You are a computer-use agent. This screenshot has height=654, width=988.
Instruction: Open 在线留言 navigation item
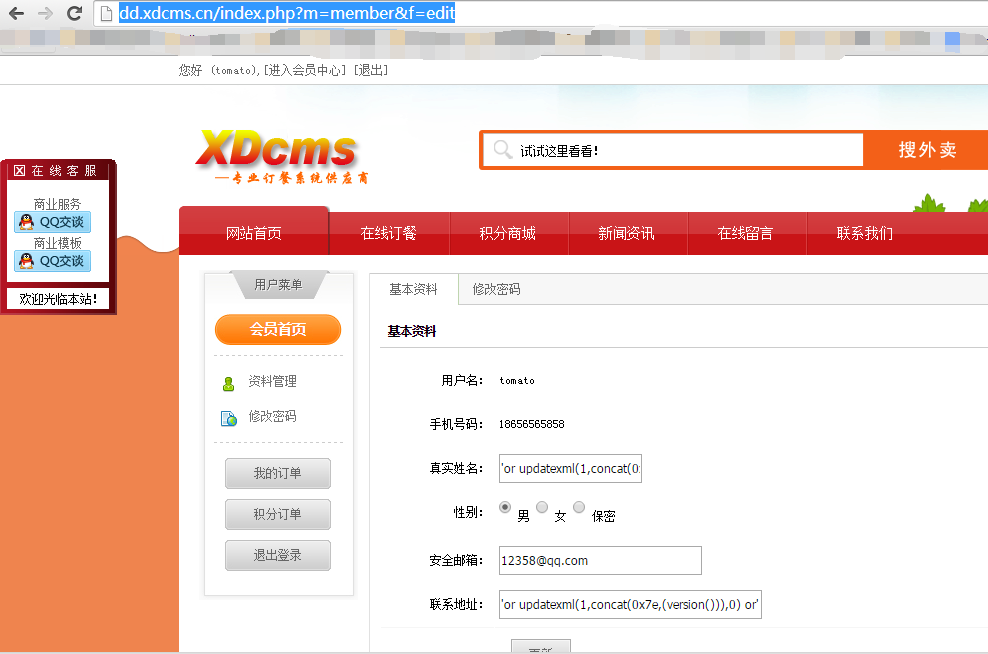(745, 233)
